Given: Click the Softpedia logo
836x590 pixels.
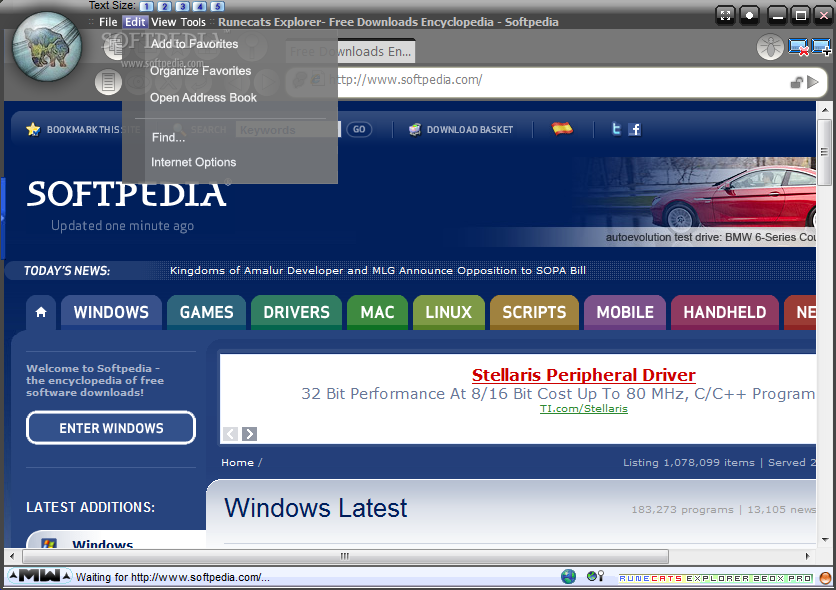Looking at the screenshot, I should coord(127,194).
